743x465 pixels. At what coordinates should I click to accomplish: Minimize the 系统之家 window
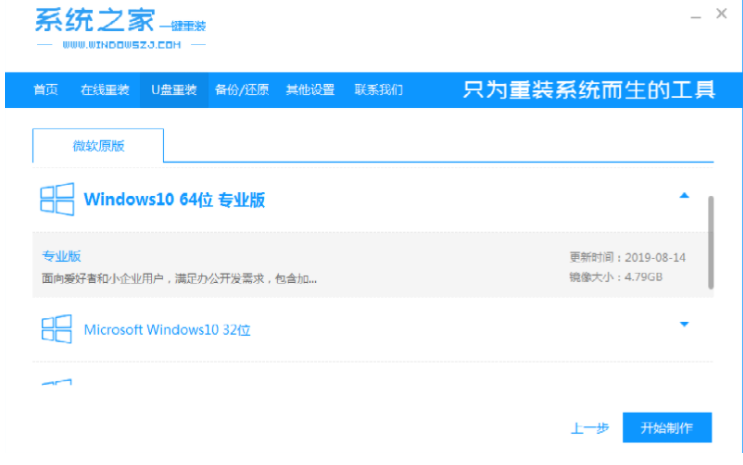coord(695,17)
